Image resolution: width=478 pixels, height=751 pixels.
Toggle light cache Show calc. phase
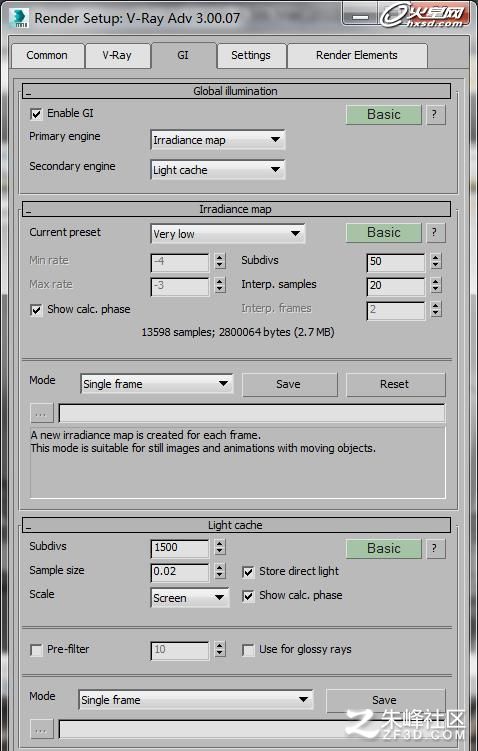(x=248, y=596)
